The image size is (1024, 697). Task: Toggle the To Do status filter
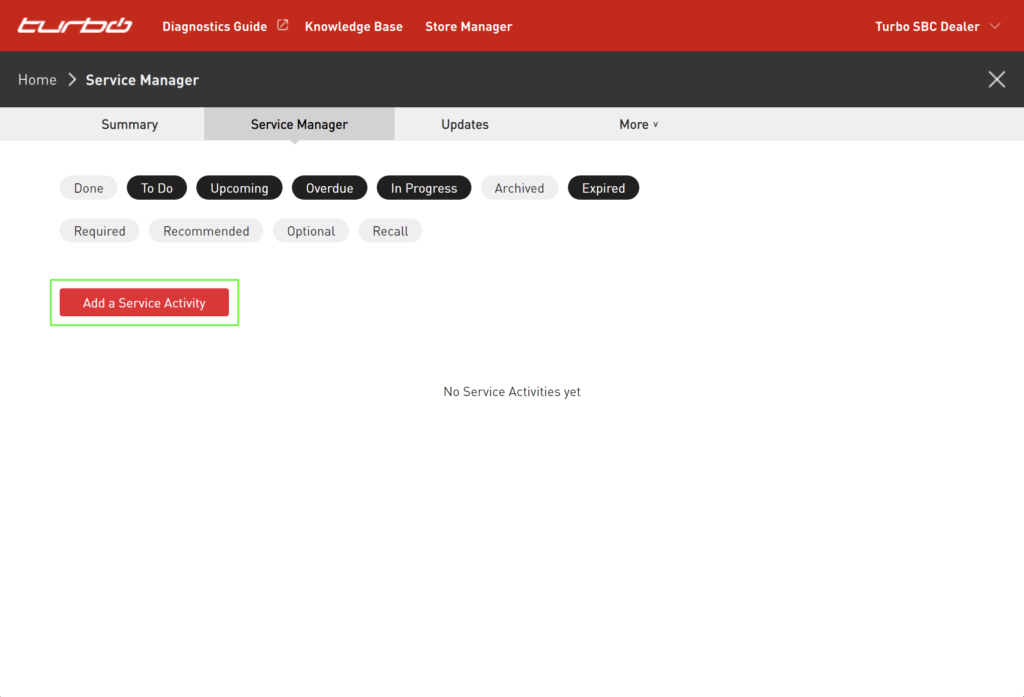point(157,188)
